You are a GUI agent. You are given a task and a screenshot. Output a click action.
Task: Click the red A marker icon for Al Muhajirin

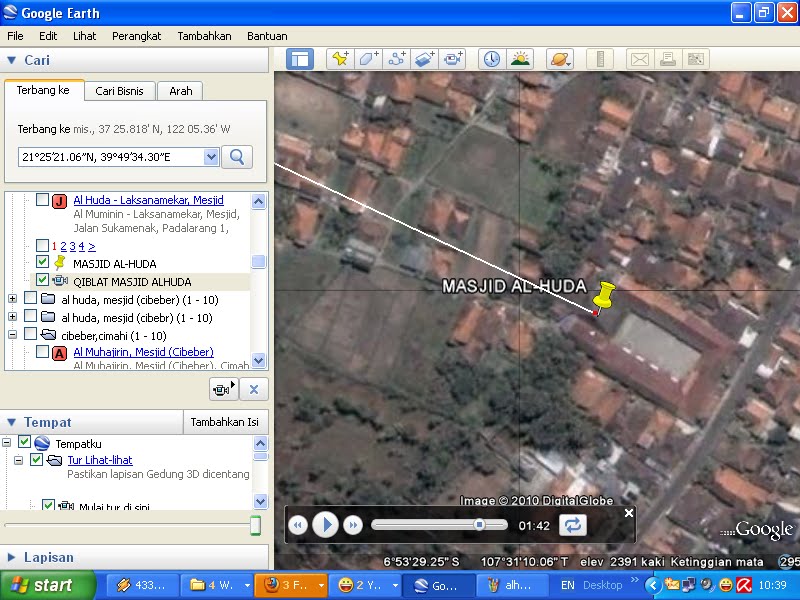60,353
